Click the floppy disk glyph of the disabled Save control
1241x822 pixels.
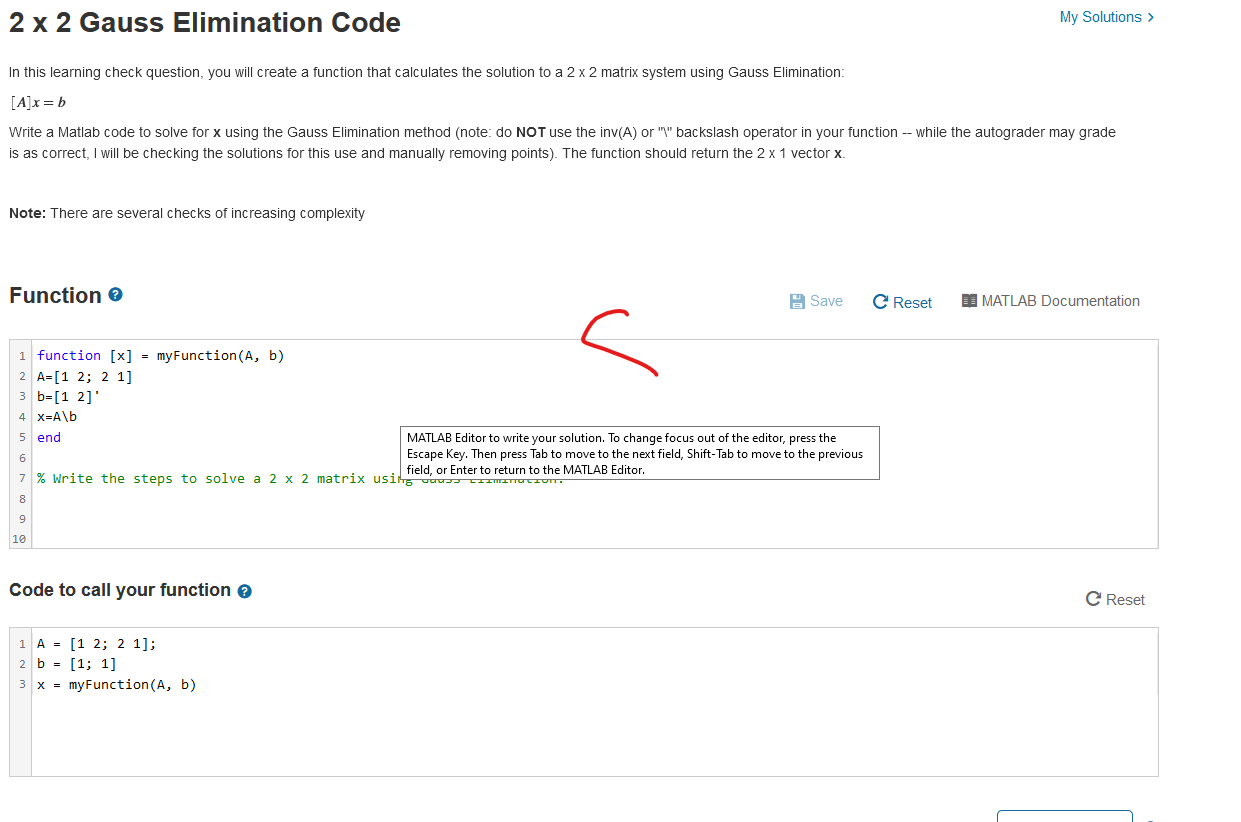(x=795, y=300)
